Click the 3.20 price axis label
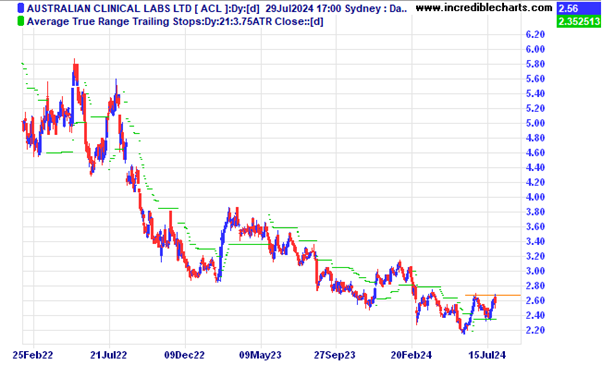Screen dimensions: 602x365 click(x=535, y=256)
